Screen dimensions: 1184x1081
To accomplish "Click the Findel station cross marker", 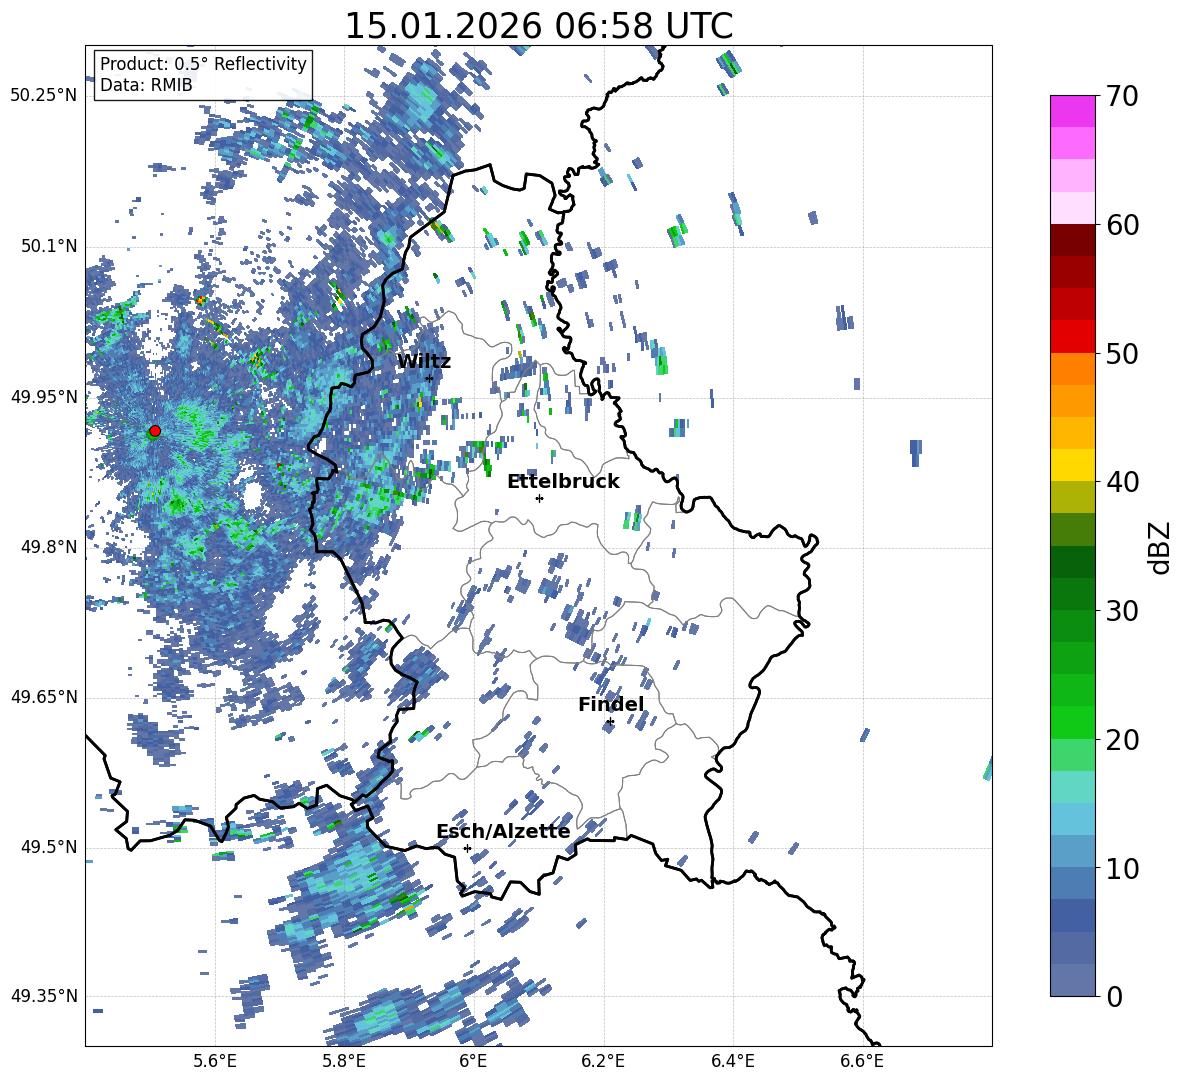I will tap(610, 722).
